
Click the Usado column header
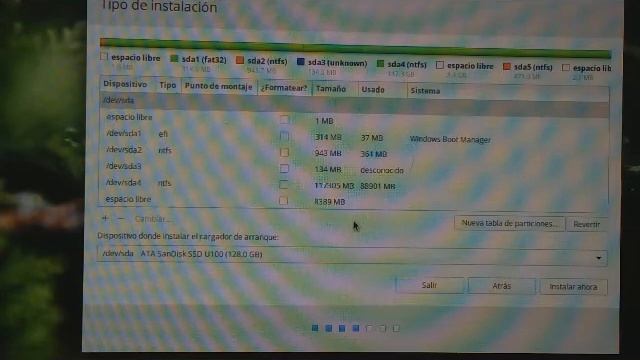pos(373,89)
